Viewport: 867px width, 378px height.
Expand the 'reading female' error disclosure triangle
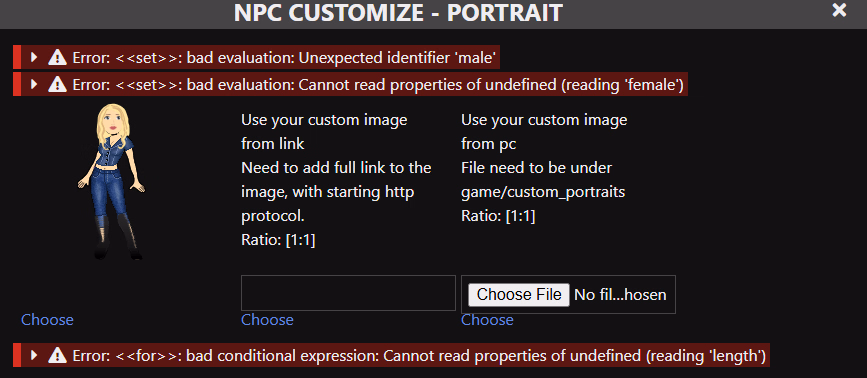tap(34, 85)
